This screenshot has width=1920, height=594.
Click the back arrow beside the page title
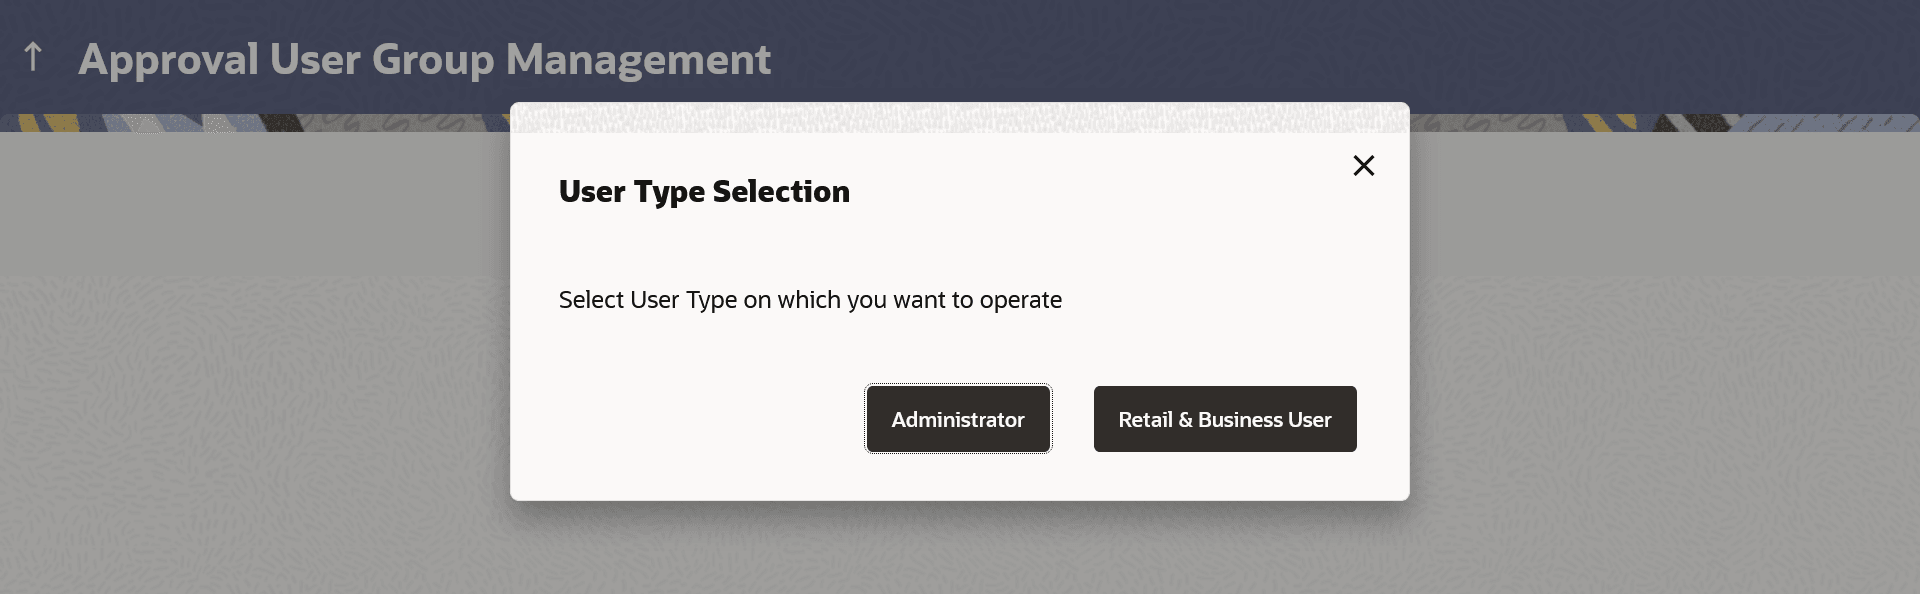click(33, 57)
